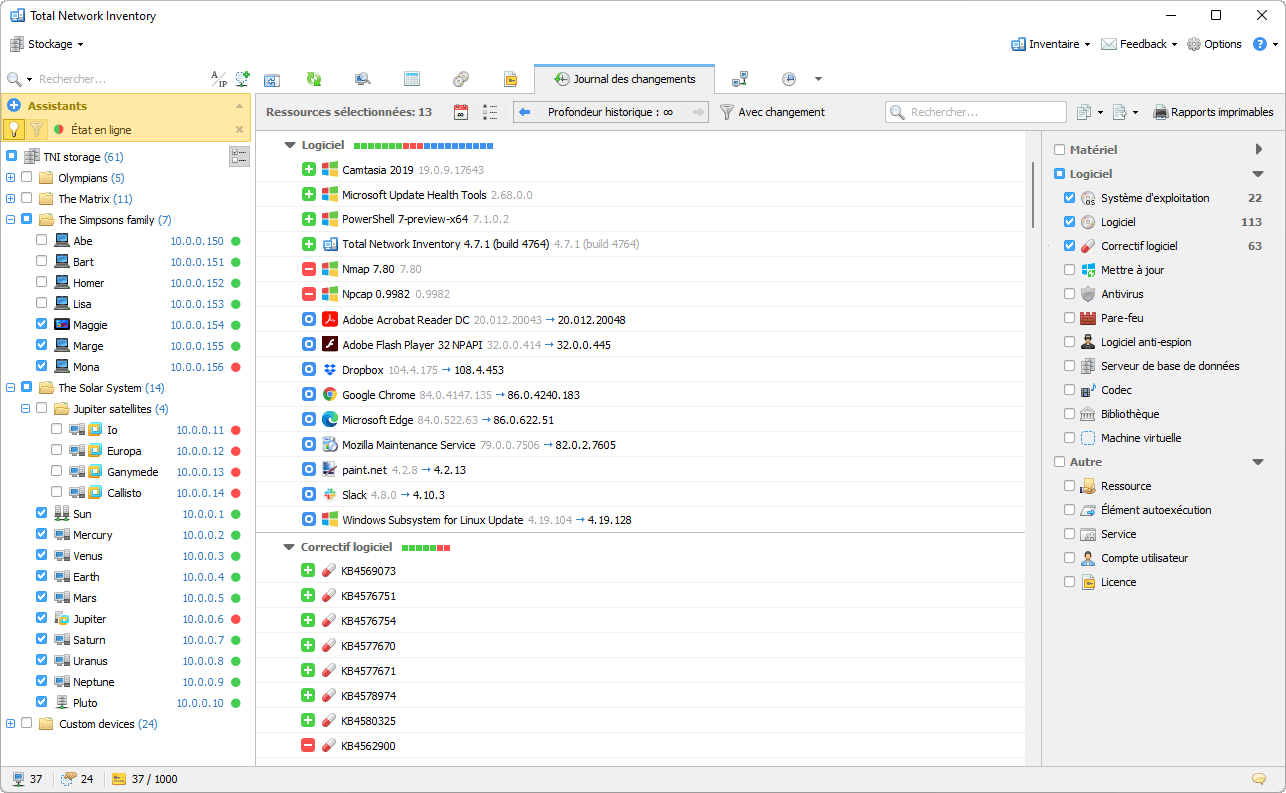Open the Stockage dropdown menu
Image resolution: width=1286 pixels, height=793 pixels.
click(x=47, y=44)
